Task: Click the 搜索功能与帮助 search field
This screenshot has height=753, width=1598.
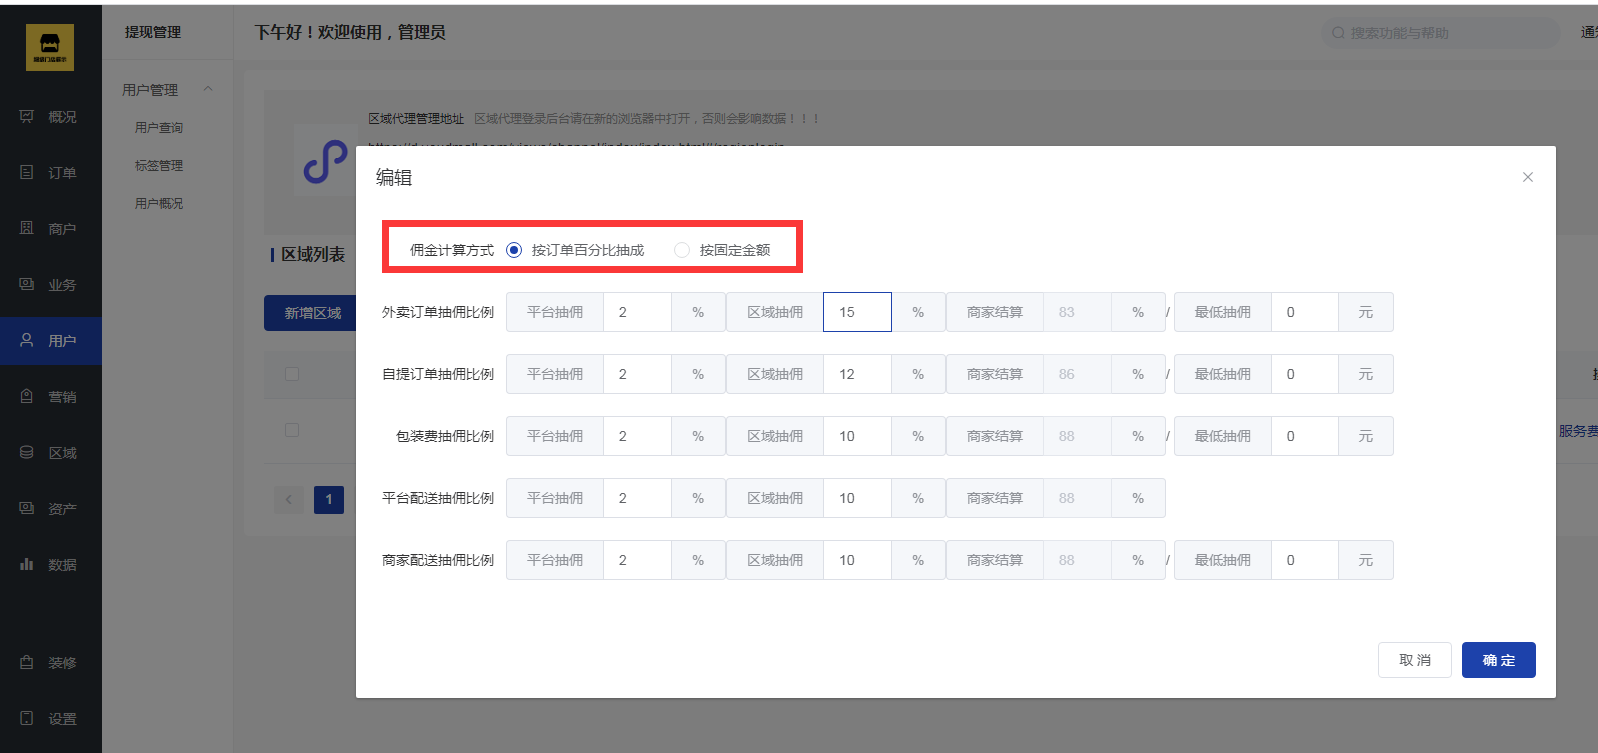Action: tap(1440, 33)
